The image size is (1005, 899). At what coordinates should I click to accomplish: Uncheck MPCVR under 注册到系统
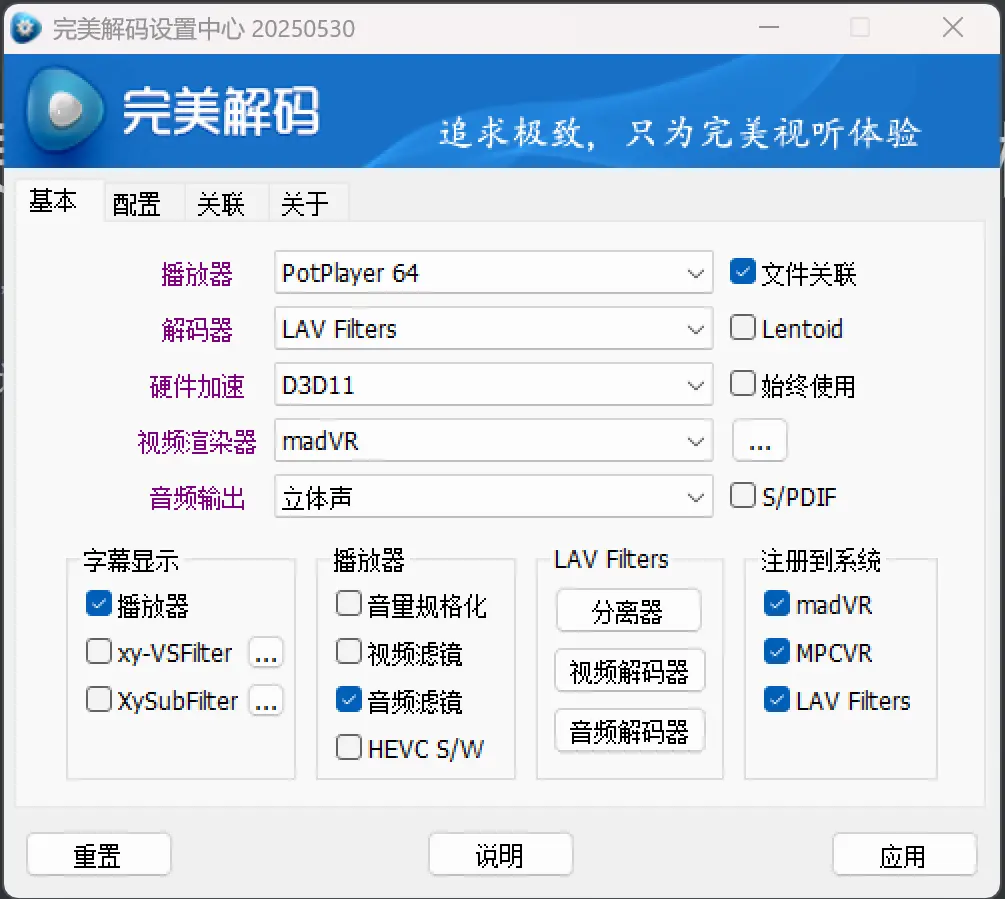[x=777, y=652]
